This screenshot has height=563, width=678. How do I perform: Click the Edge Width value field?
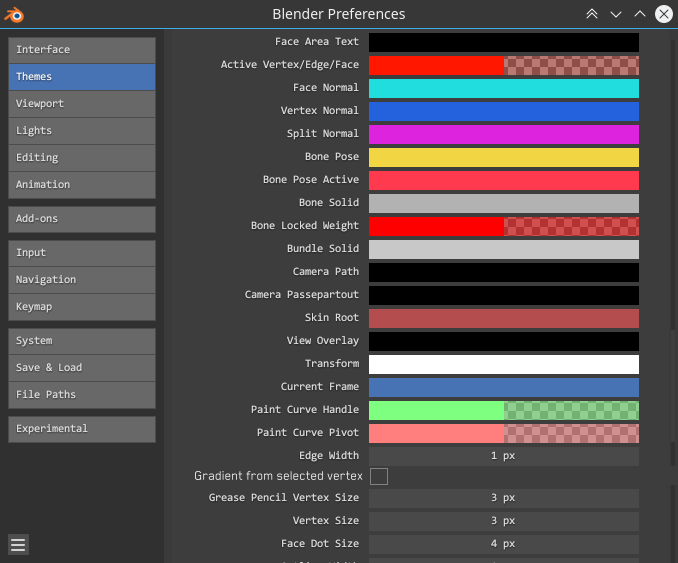504,456
